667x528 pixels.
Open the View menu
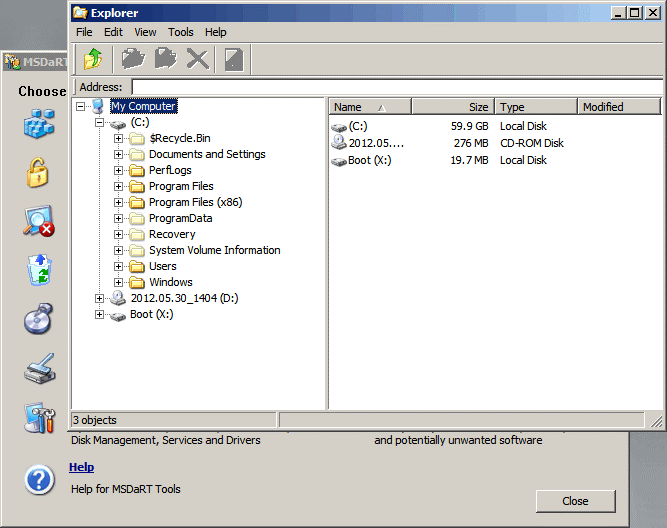(x=145, y=32)
